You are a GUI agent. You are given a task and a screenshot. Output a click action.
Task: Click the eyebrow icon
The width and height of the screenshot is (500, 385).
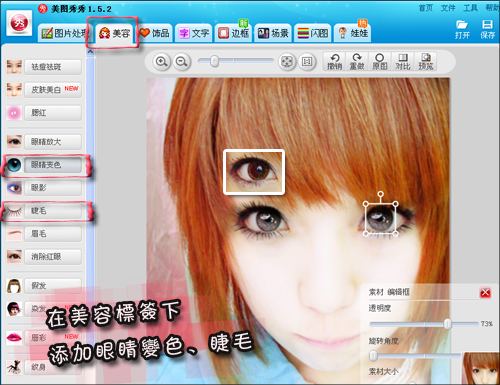pos(14,234)
